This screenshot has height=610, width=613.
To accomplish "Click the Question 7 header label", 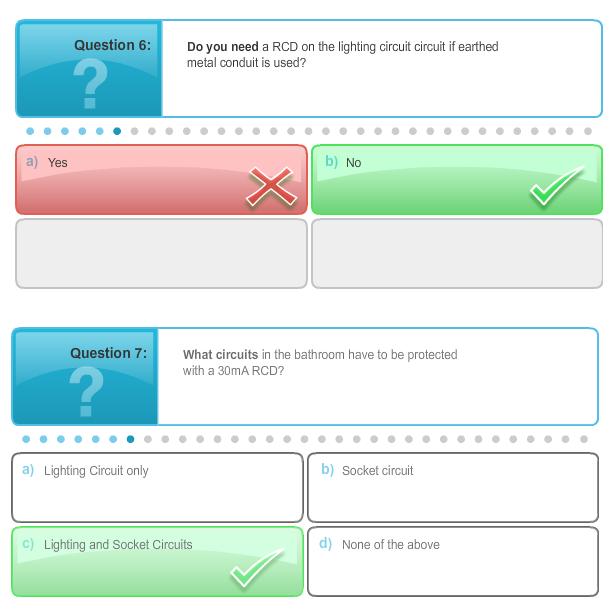I will click(x=108, y=353).
